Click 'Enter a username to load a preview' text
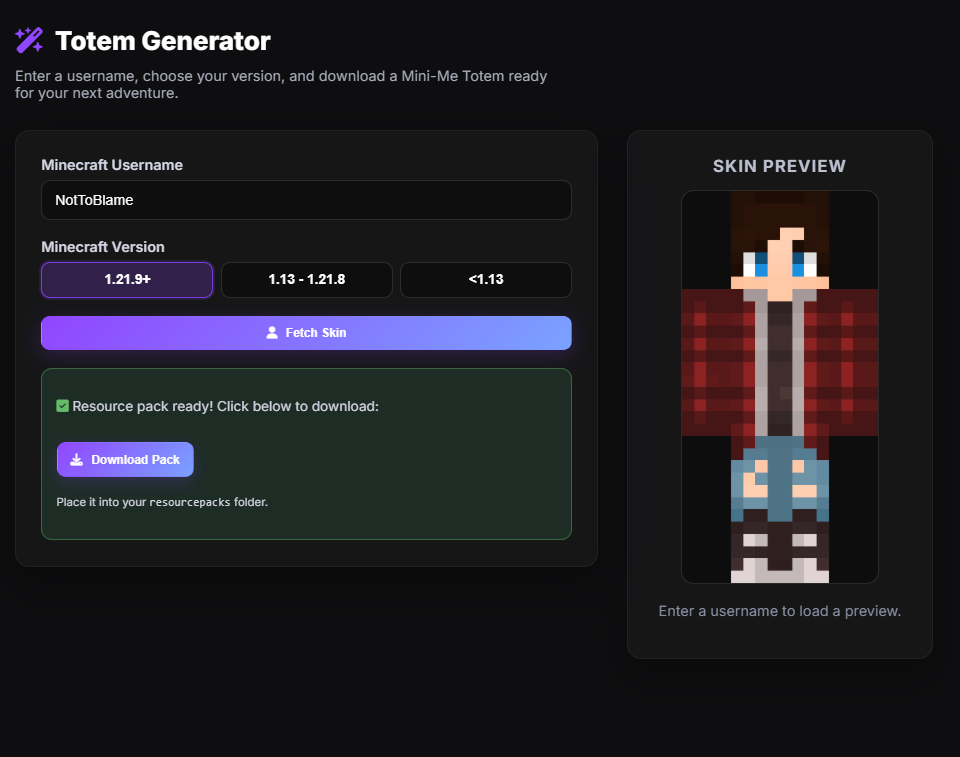 [779, 611]
